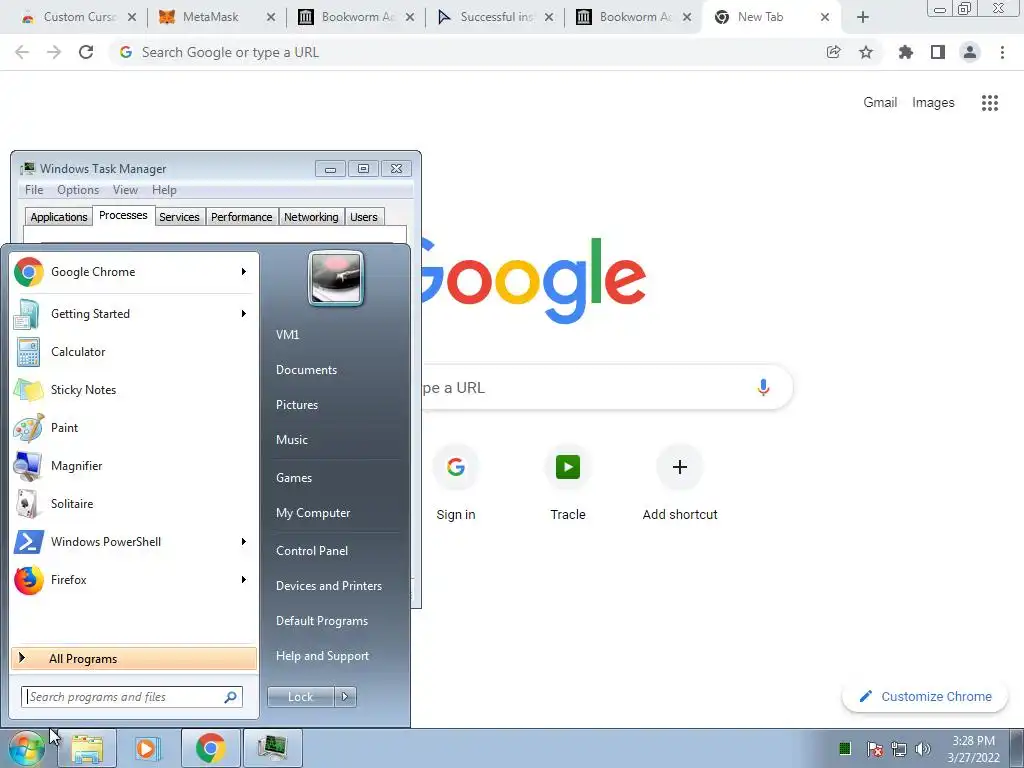1024x768 pixels.
Task: Switch to Successful install browser tab
Action: click(495, 18)
